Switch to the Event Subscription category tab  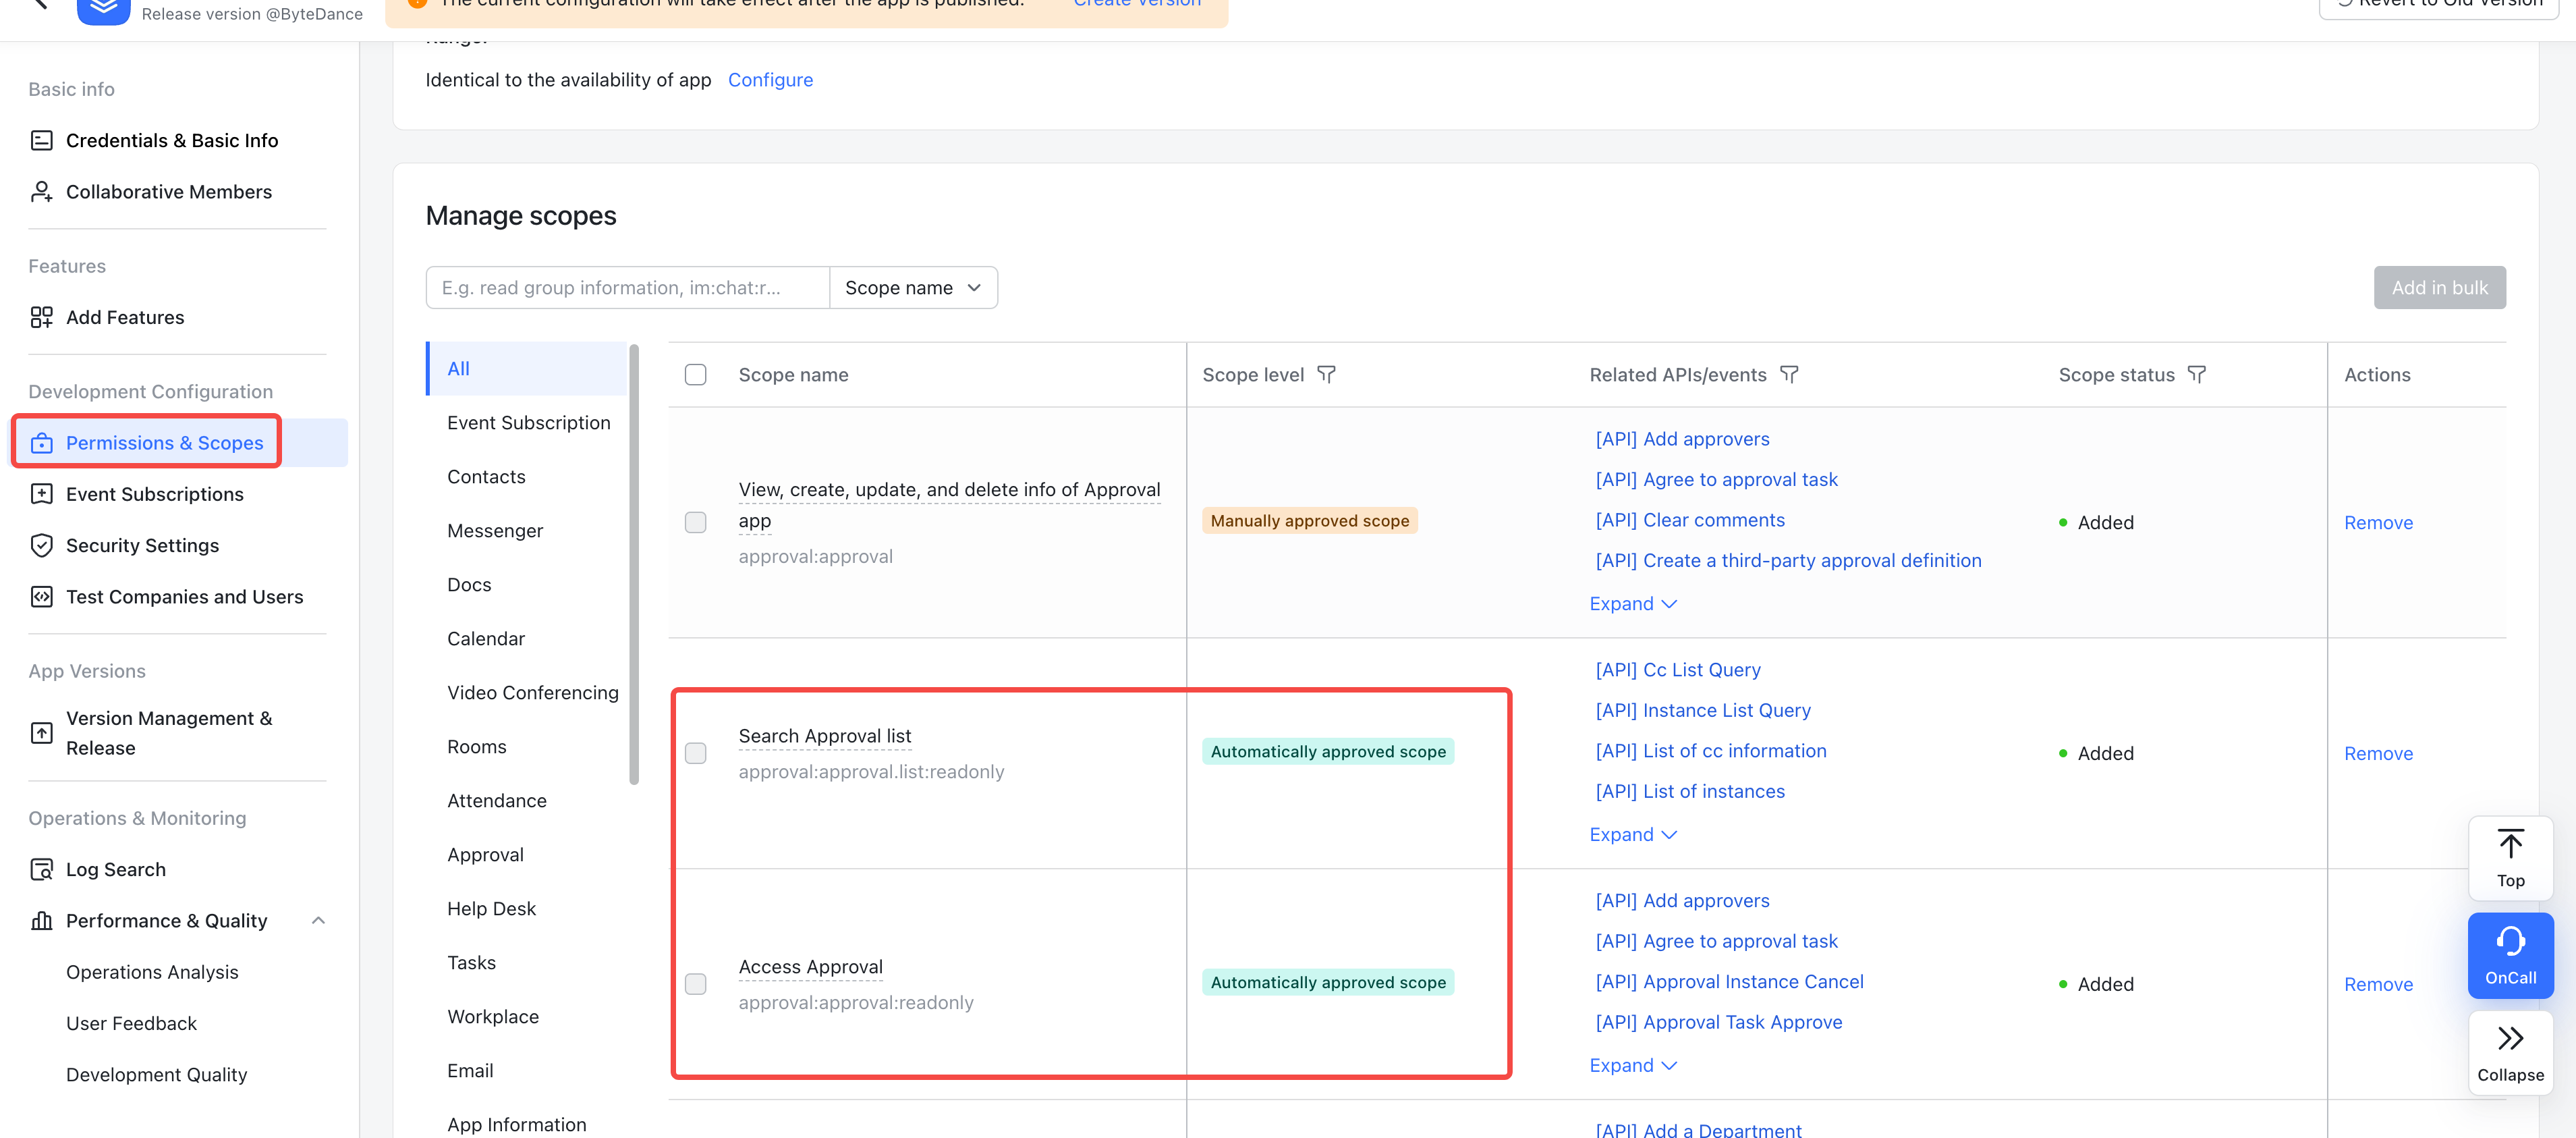tap(528, 422)
